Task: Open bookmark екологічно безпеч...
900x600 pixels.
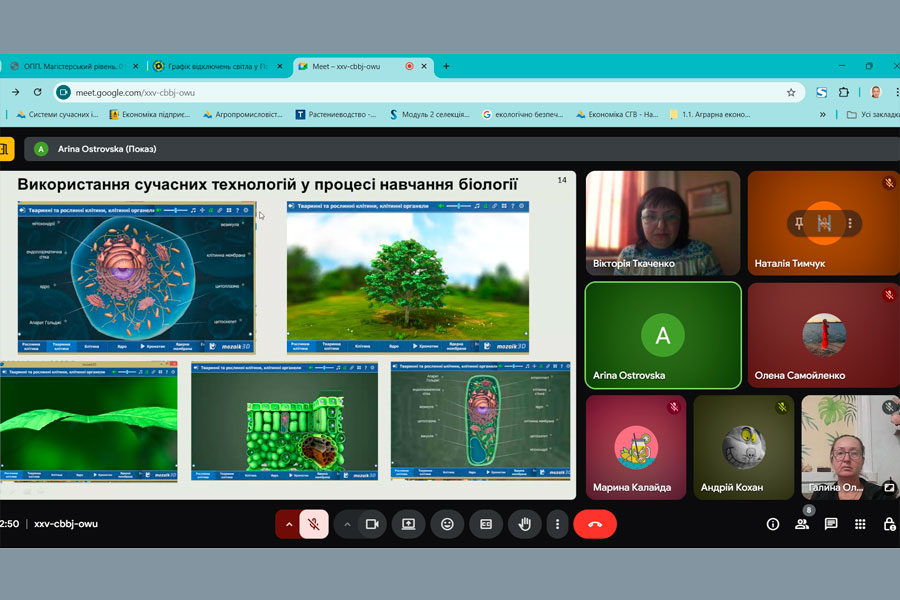Action: tap(523, 115)
